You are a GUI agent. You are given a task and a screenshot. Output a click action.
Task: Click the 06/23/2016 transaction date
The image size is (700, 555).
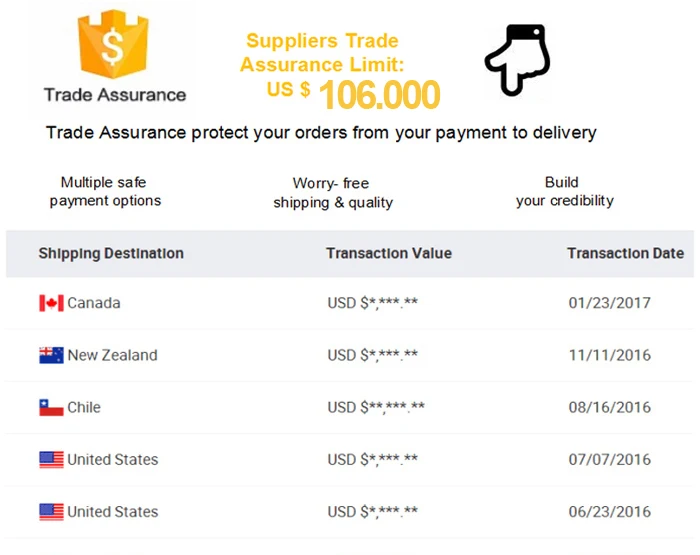[609, 512]
